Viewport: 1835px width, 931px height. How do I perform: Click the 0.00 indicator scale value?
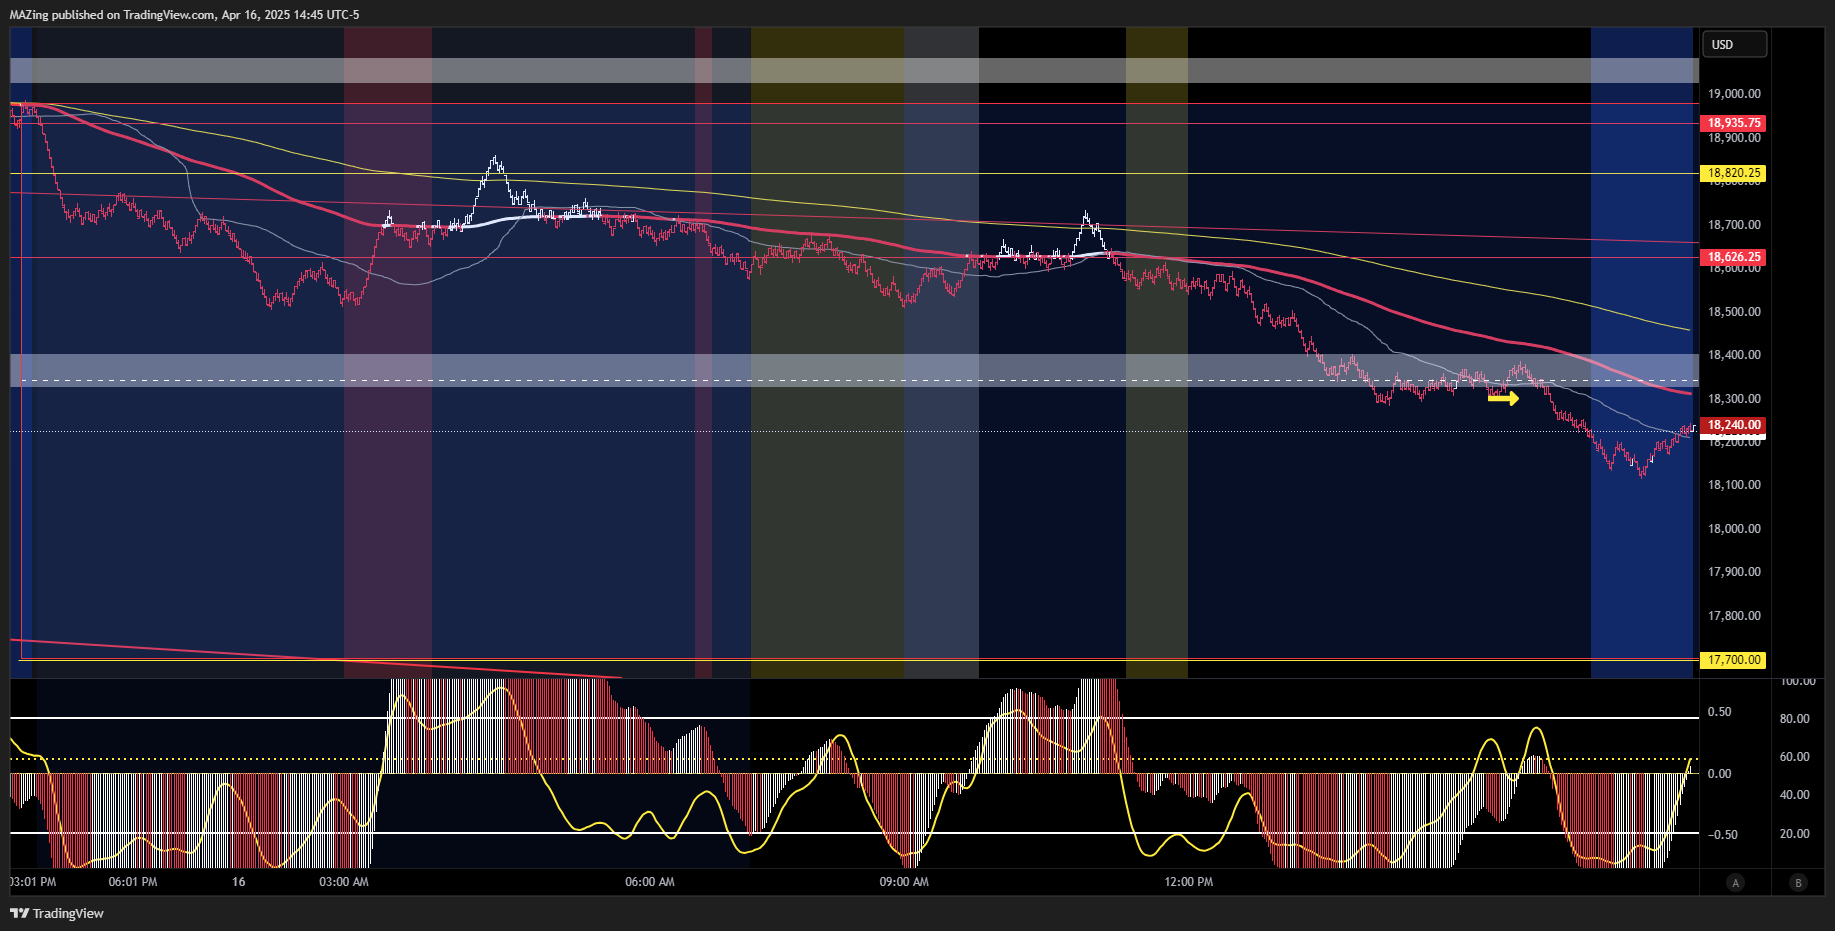click(1719, 774)
